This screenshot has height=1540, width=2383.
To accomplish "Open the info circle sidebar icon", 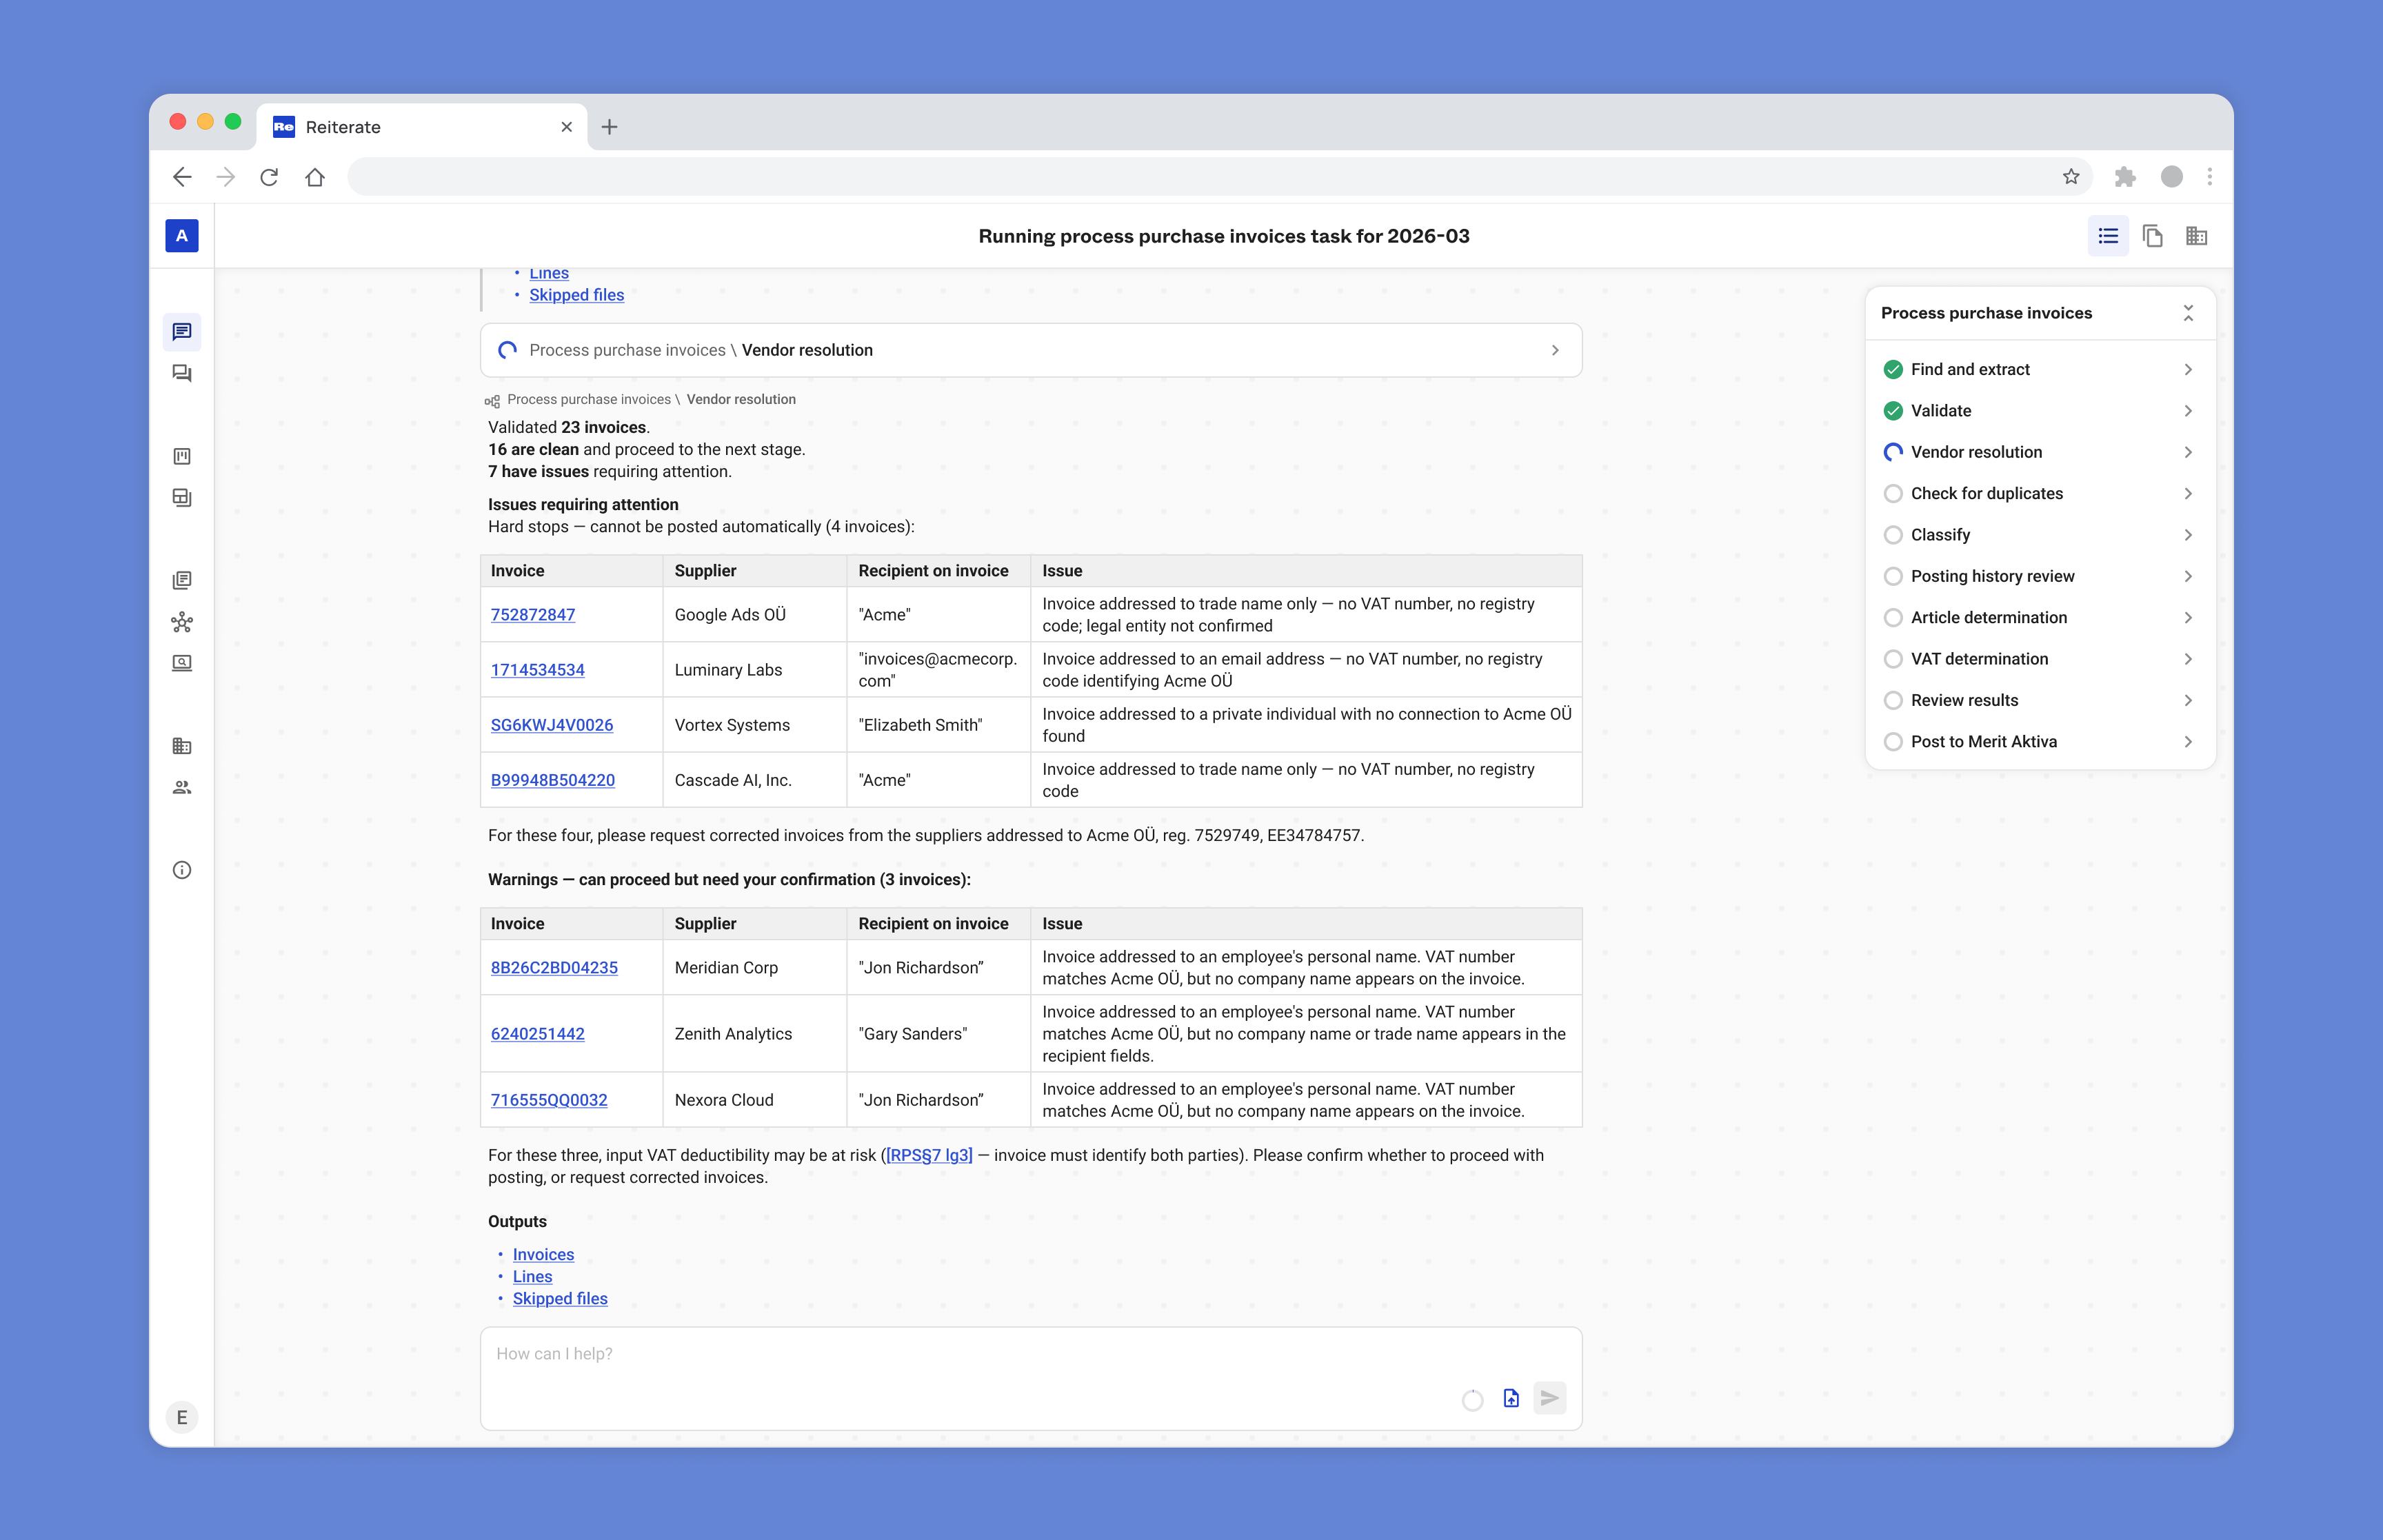I will point(181,870).
